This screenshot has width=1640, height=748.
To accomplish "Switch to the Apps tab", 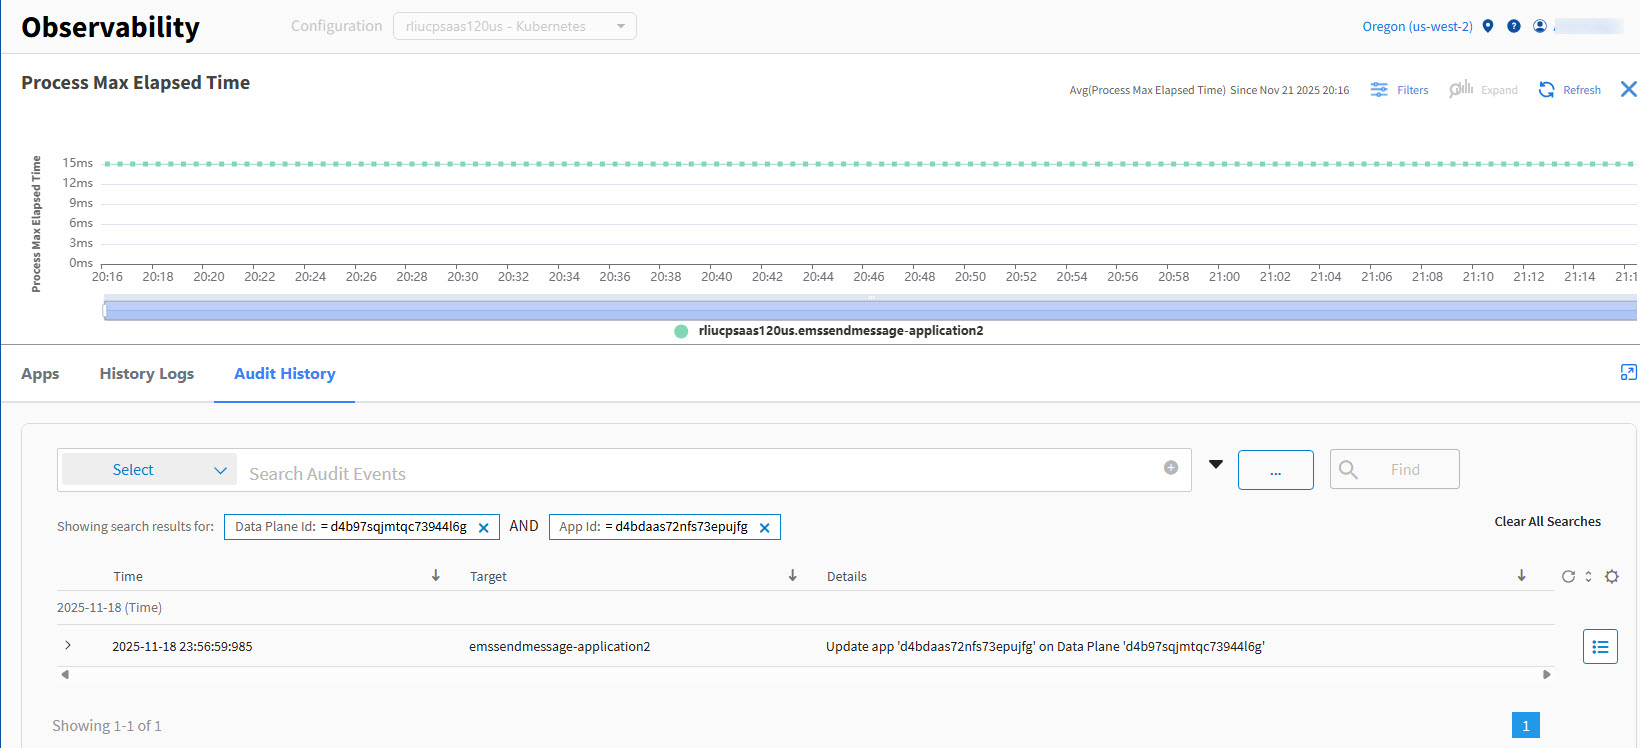I will tap(40, 374).
